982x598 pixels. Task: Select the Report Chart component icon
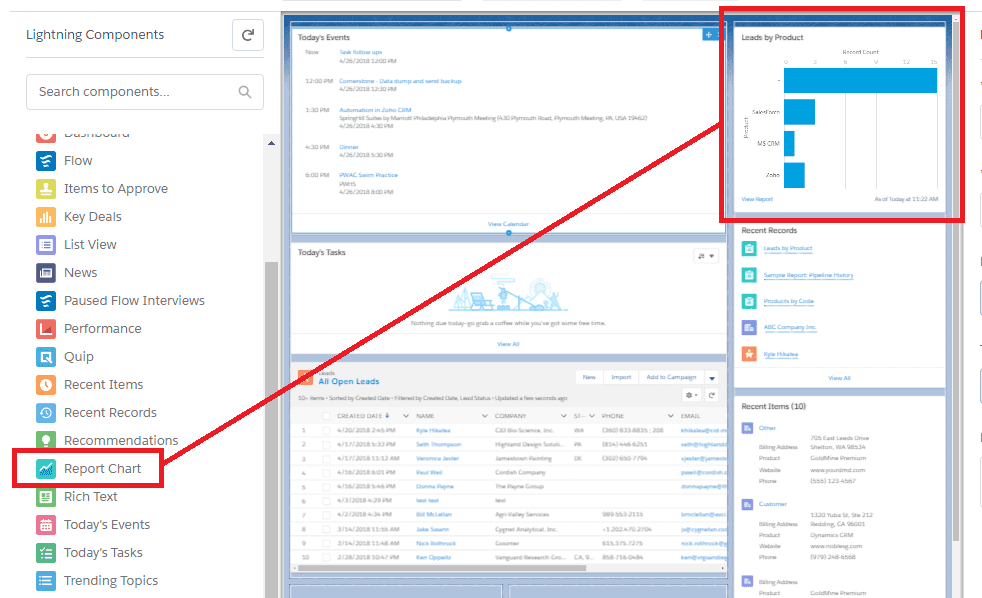point(46,468)
